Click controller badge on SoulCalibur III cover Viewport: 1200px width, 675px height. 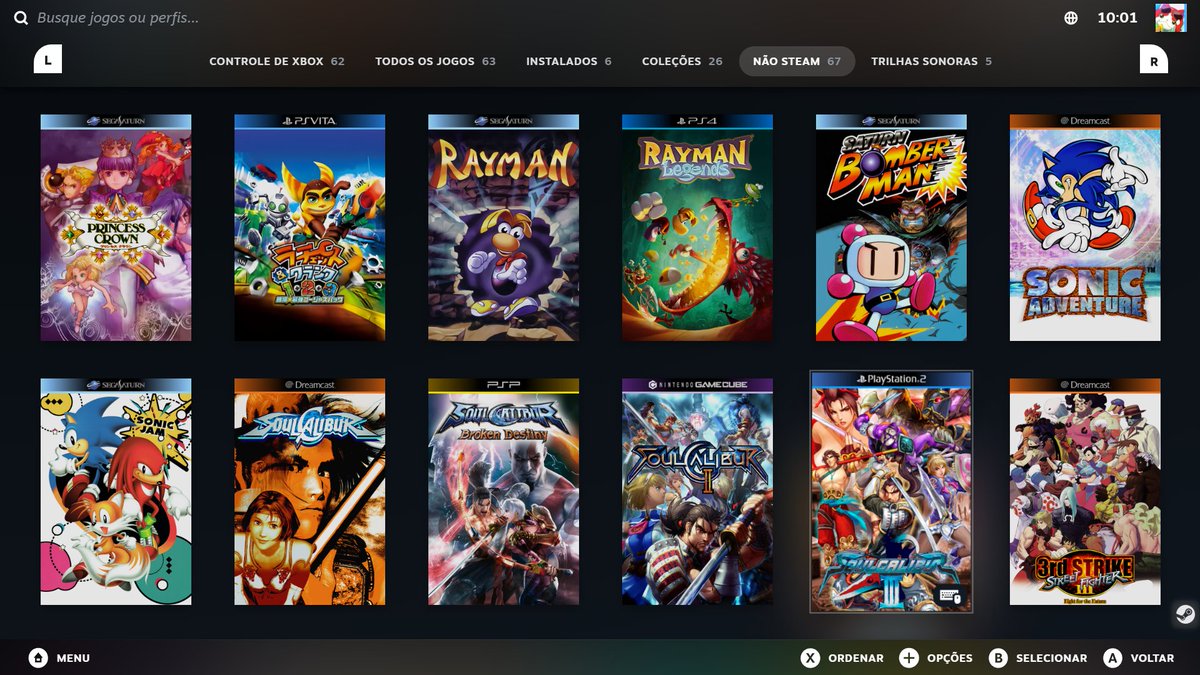pyautogui.click(x=949, y=596)
